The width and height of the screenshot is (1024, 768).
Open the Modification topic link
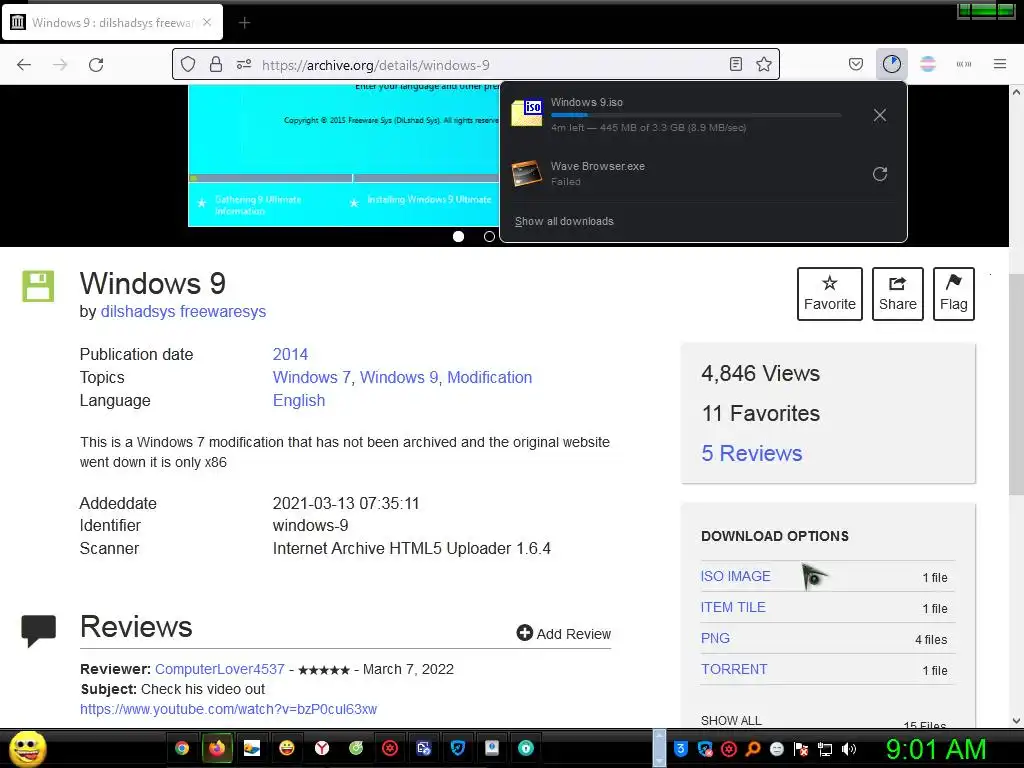[x=490, y=377]
